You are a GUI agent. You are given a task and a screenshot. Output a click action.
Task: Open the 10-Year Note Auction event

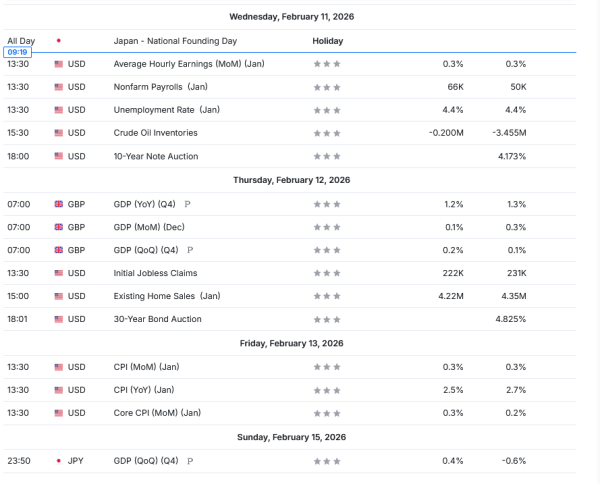click(x=156, y=156)
